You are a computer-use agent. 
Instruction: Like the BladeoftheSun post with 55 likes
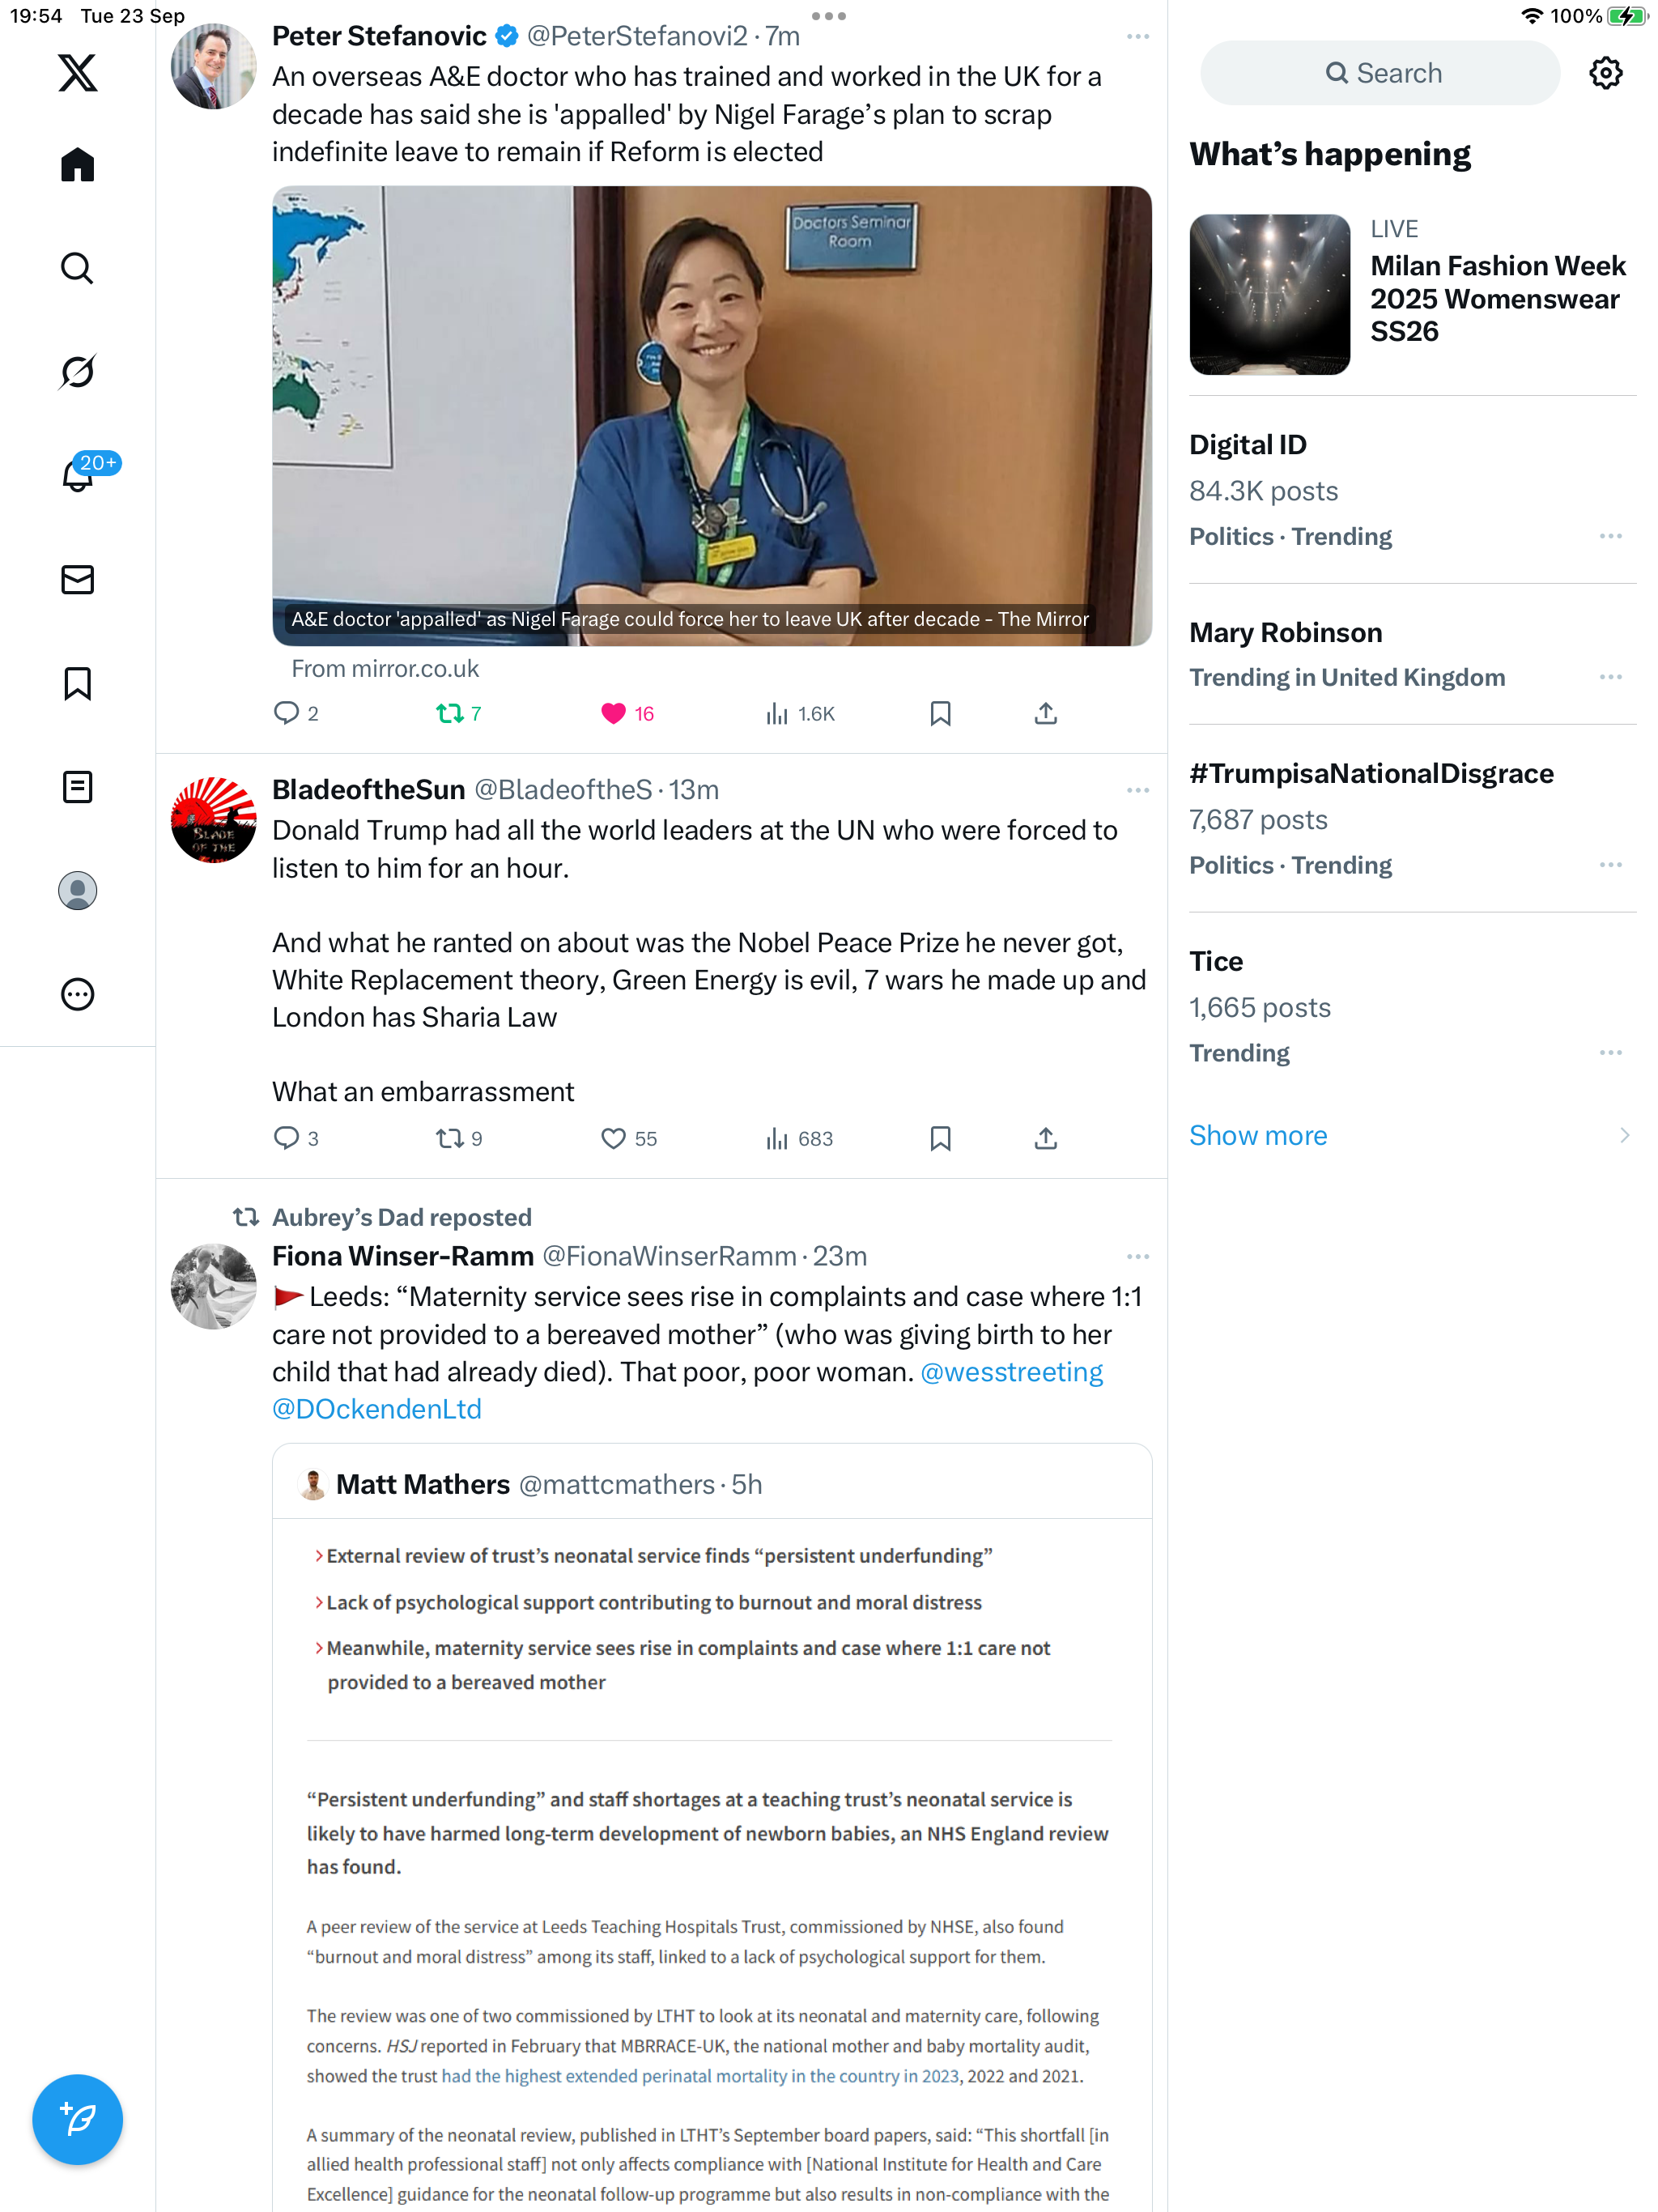(x=629, y=1138)
